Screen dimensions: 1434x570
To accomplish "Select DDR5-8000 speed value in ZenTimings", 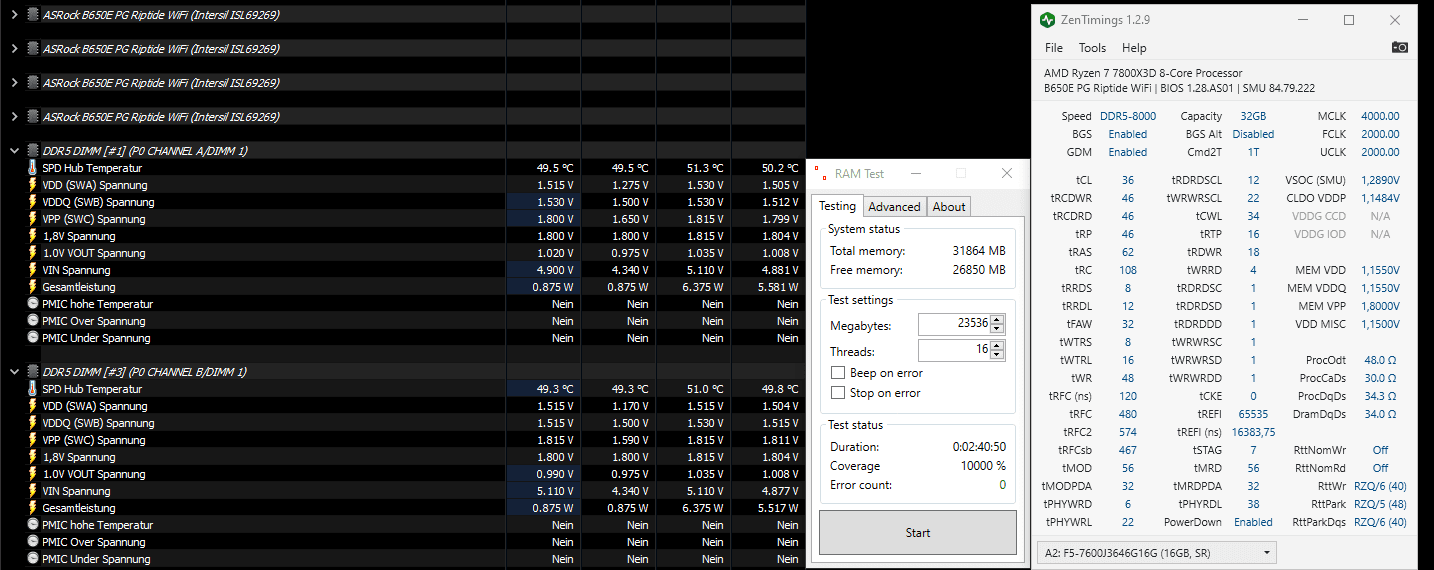I will pyautogui.click(x=1128, y=116).
